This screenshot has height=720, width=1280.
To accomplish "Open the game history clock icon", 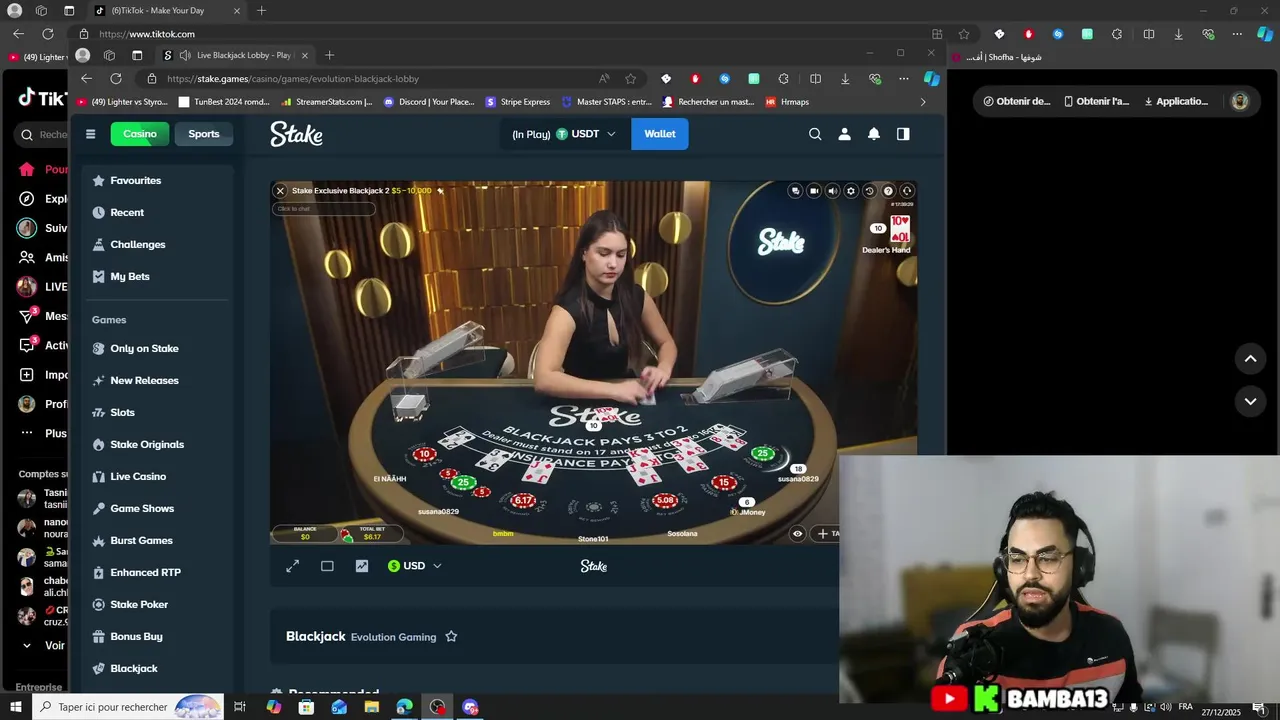I will point(869,191).
